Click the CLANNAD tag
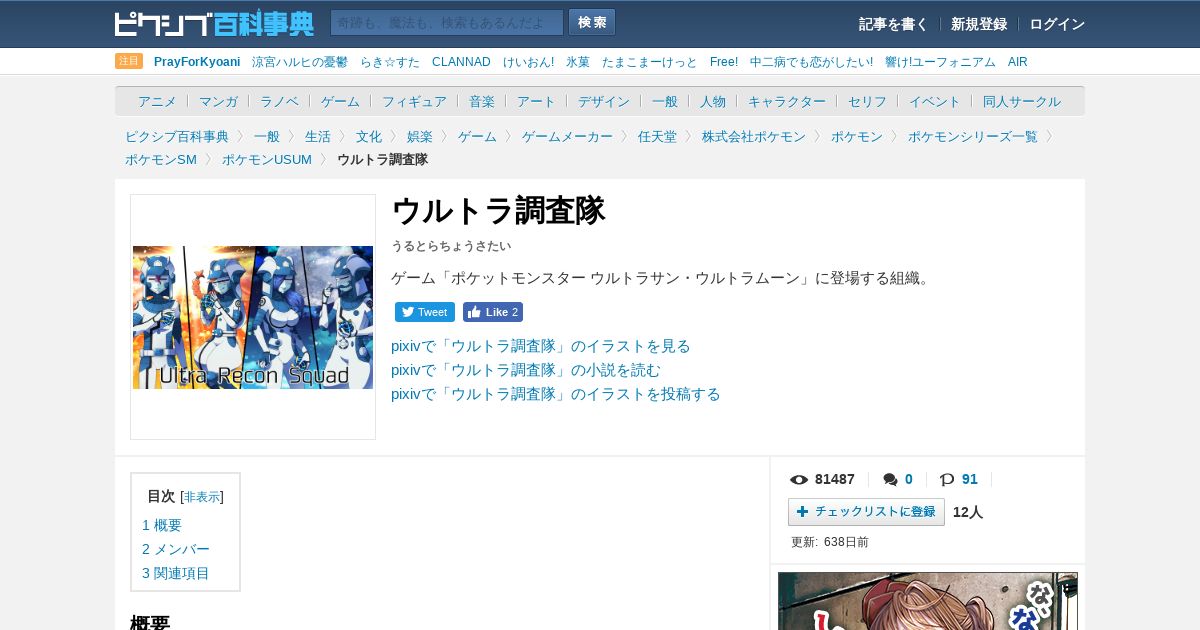 tap(461, 62)
